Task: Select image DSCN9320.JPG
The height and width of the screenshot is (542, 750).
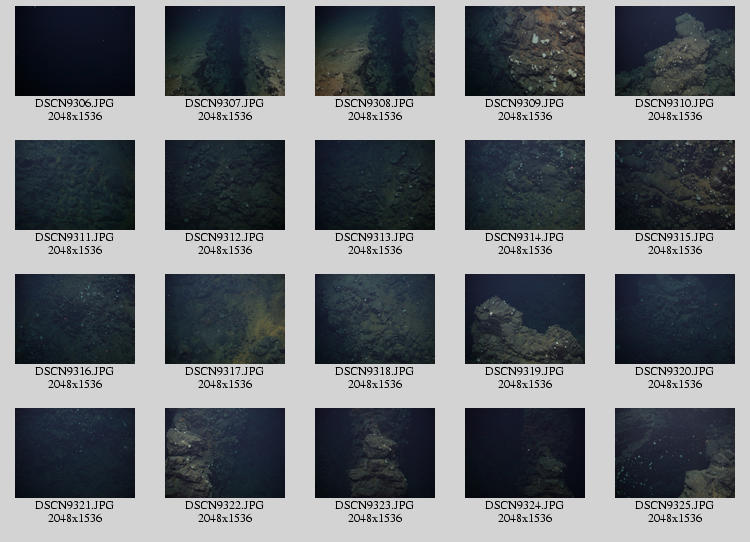Action: point(675,319)
